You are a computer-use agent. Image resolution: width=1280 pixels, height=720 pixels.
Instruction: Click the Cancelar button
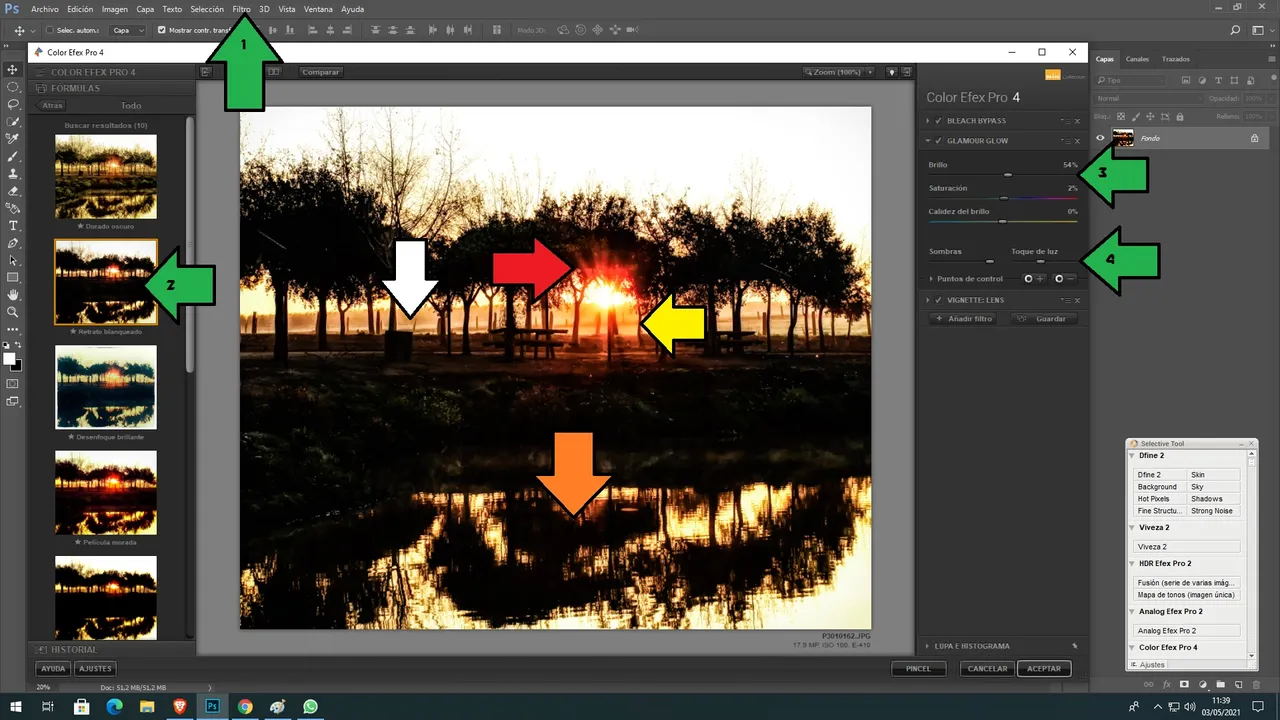click(x=987, y=668)
